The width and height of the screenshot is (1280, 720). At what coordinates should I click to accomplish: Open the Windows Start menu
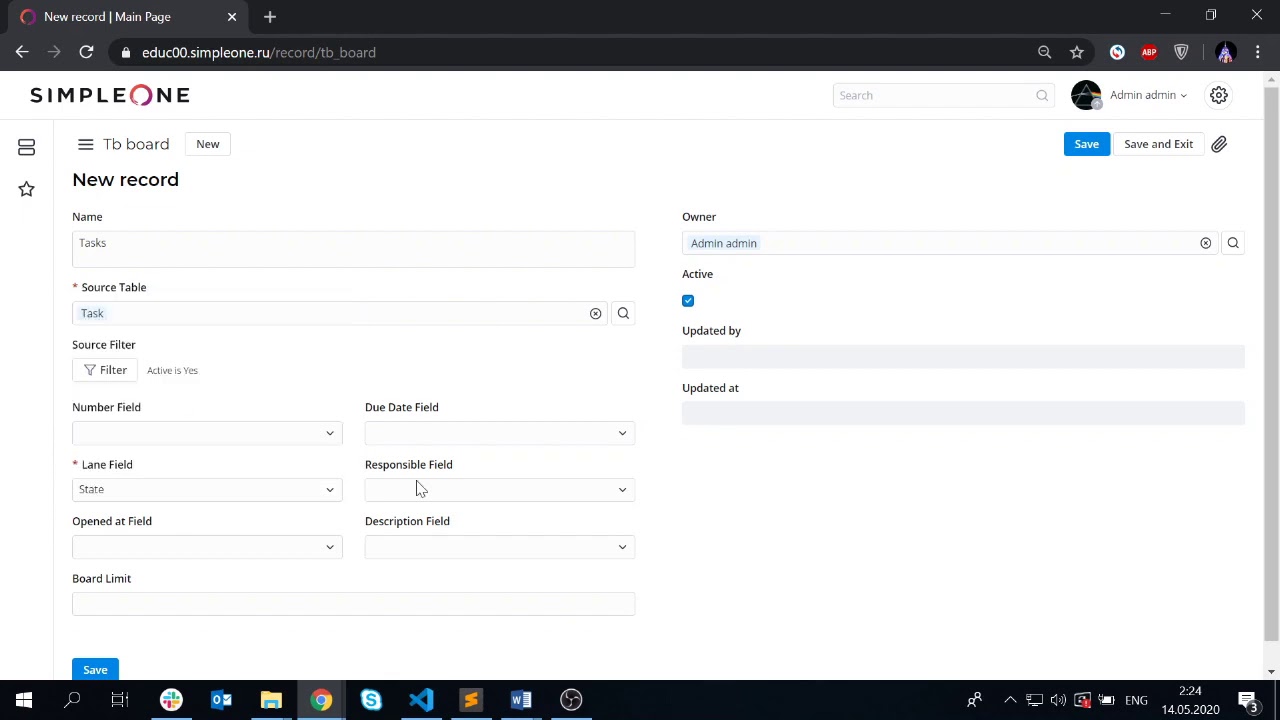click(24, 700)
